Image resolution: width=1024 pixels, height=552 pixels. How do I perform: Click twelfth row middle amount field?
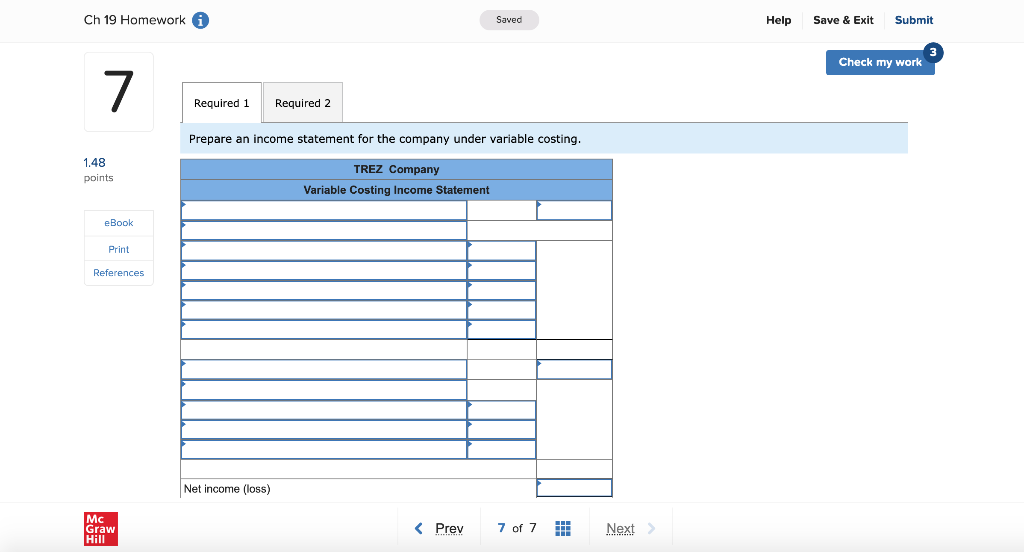click(x=502, y=430)
